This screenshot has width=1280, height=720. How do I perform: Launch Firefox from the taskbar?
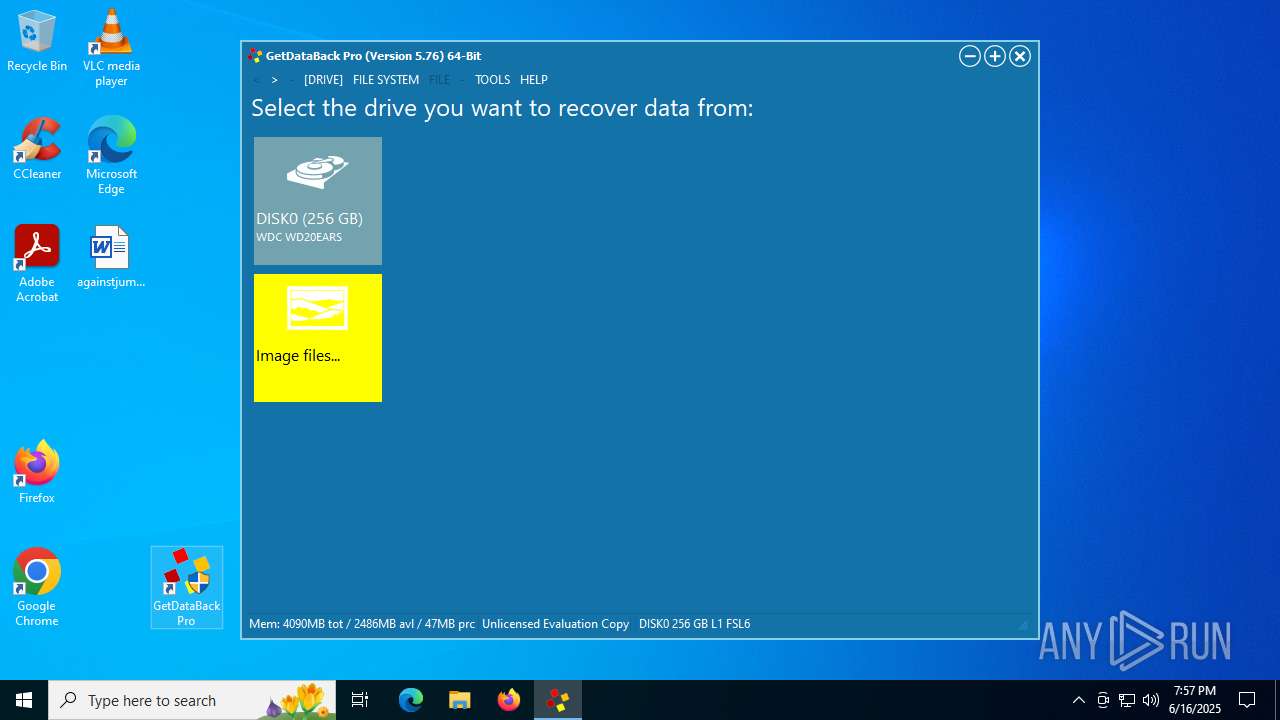pos(509,700)
